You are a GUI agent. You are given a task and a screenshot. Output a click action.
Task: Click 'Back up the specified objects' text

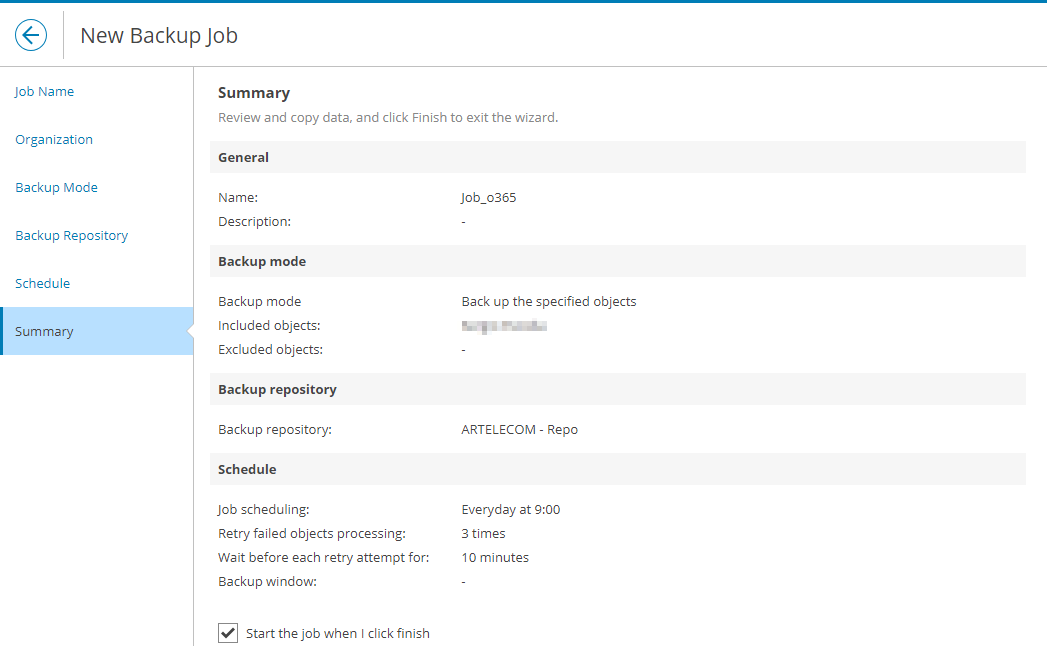548,302
